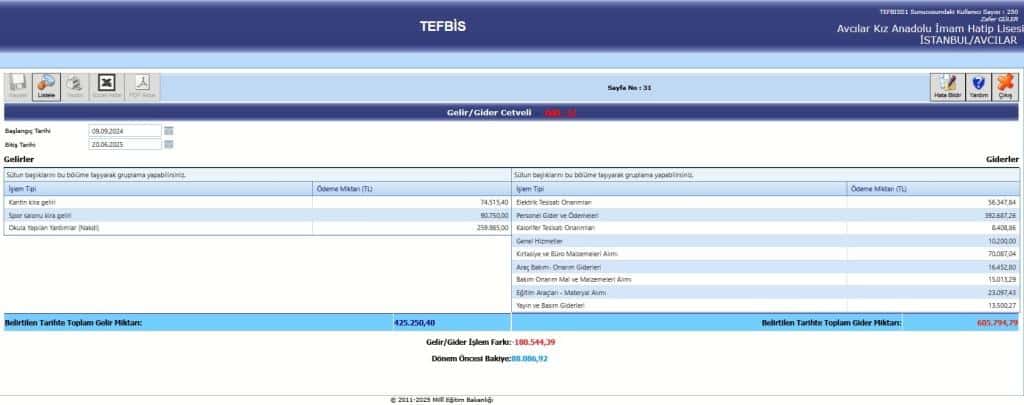
Task: Click the Yazdır (print) toolbar icon
Action: [75, 87]
